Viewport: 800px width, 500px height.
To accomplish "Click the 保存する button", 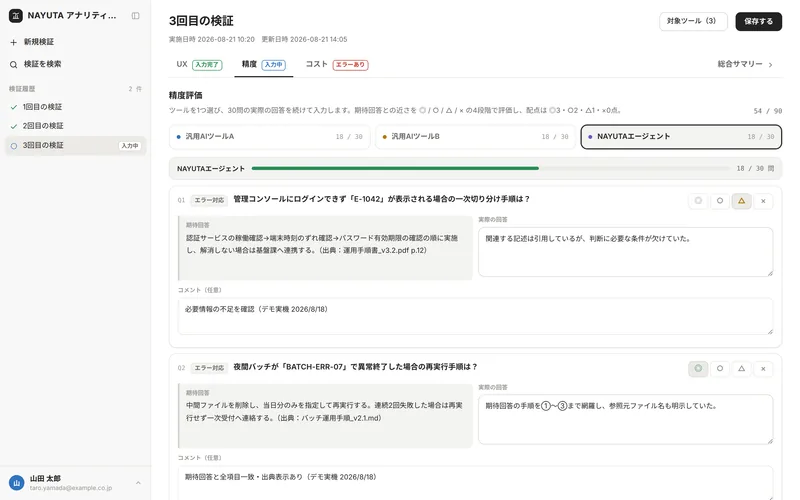I will [x=758, y=21].
